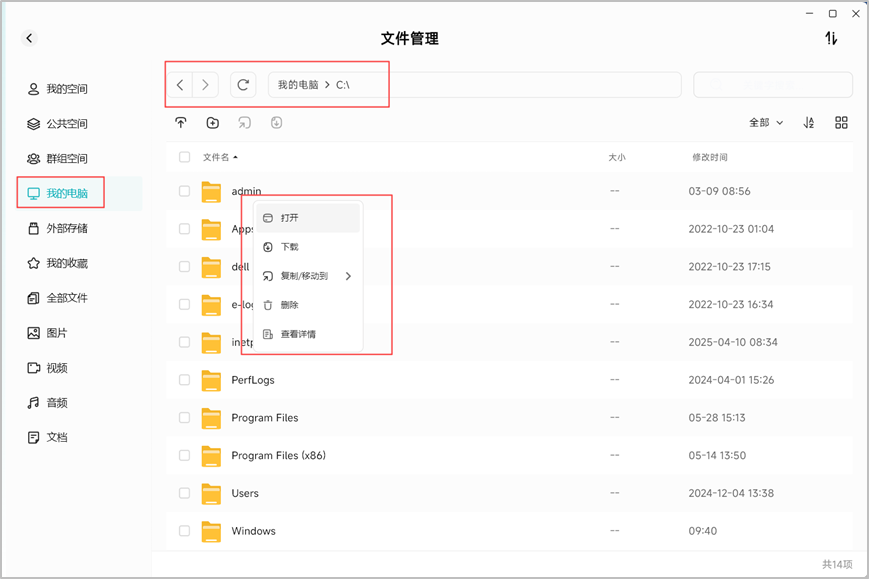The height and width of the screenshot is (579, 869).
Task: Open the transfer list icon at top right
Action: point(830,38)
